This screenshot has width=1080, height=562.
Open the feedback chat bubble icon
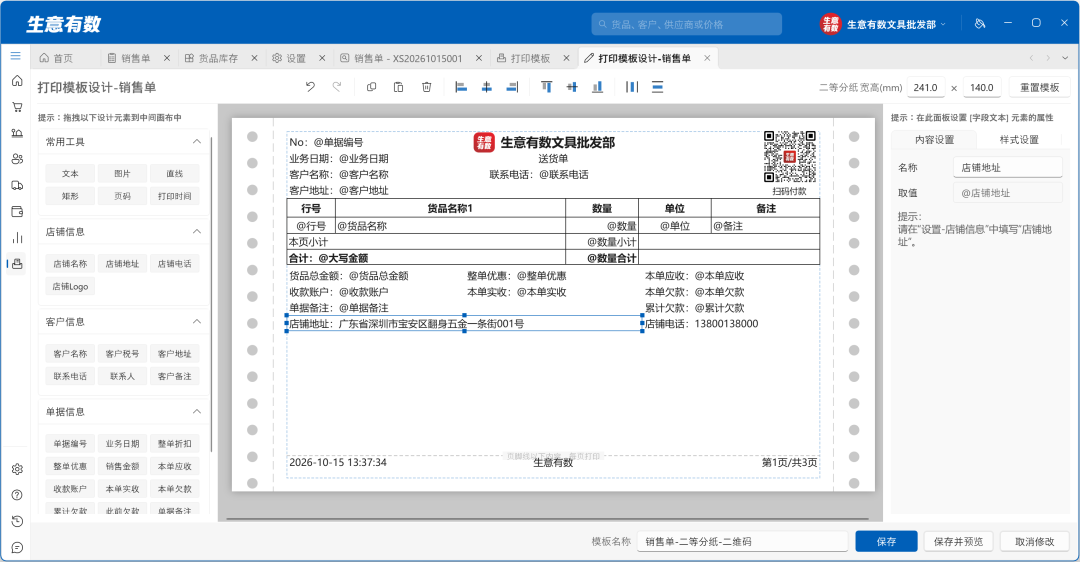click(17, 548)
